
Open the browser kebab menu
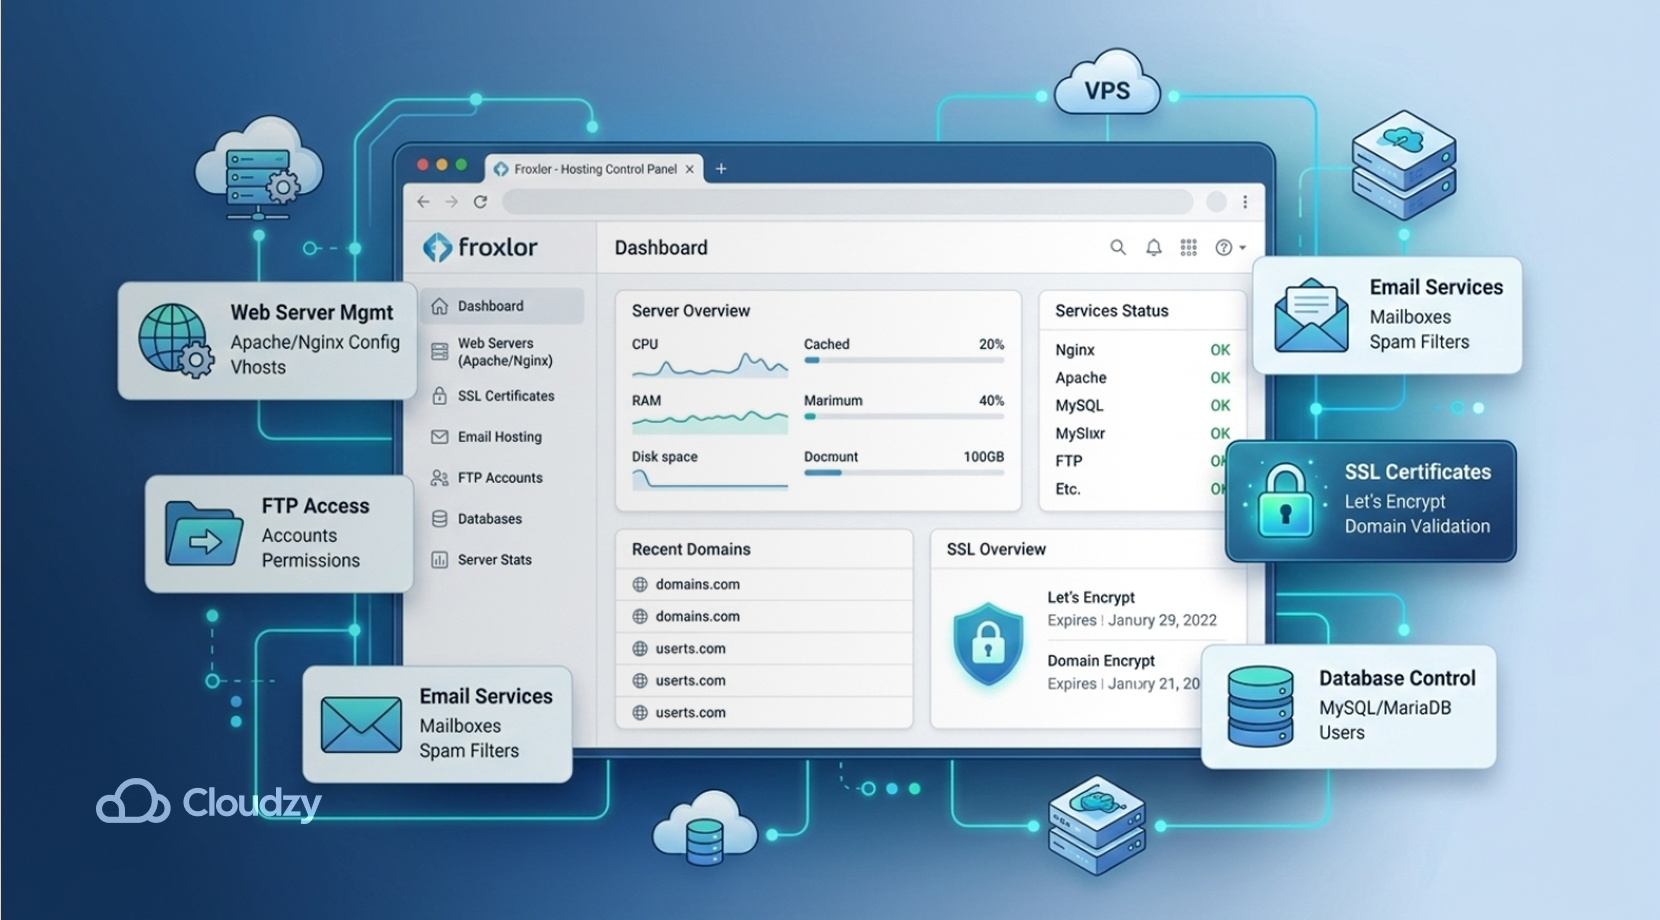point(1246,201)
